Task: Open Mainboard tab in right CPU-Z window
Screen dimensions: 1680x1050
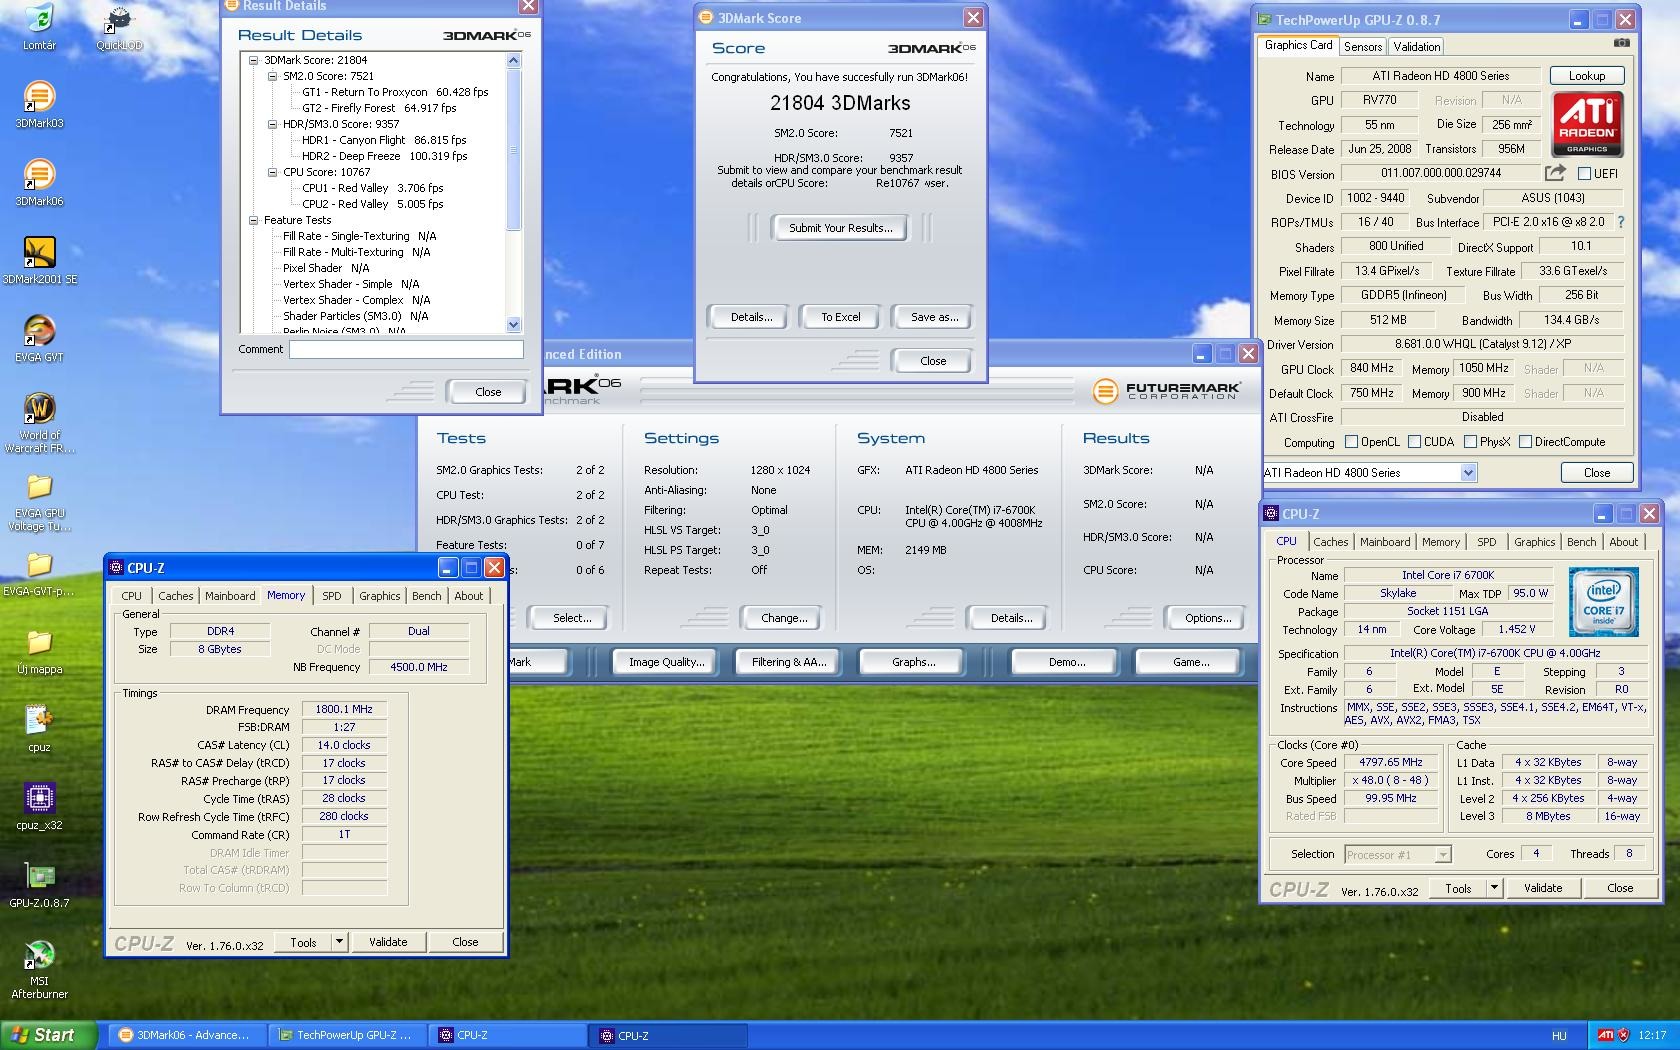Action: coord(1385,542)
